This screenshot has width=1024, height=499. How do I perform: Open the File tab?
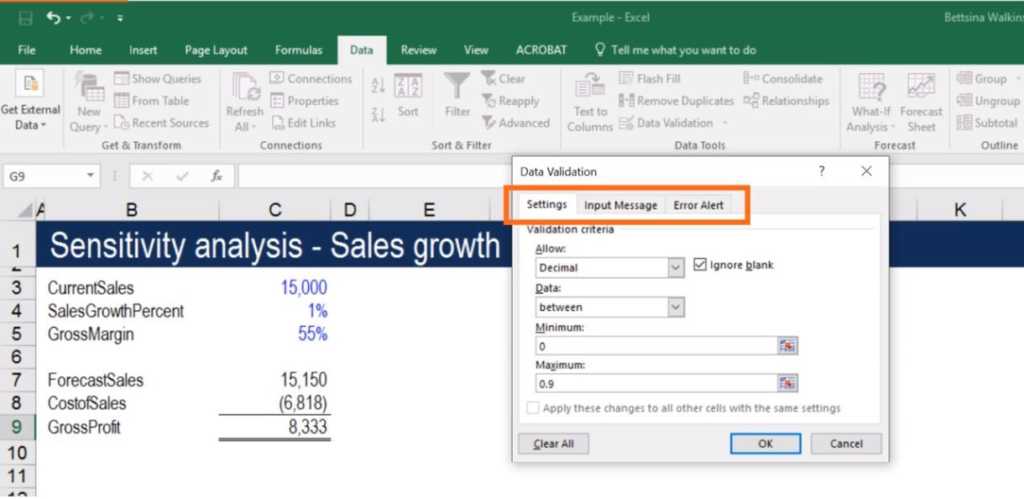pyautogui.click(x=27, y=50)
